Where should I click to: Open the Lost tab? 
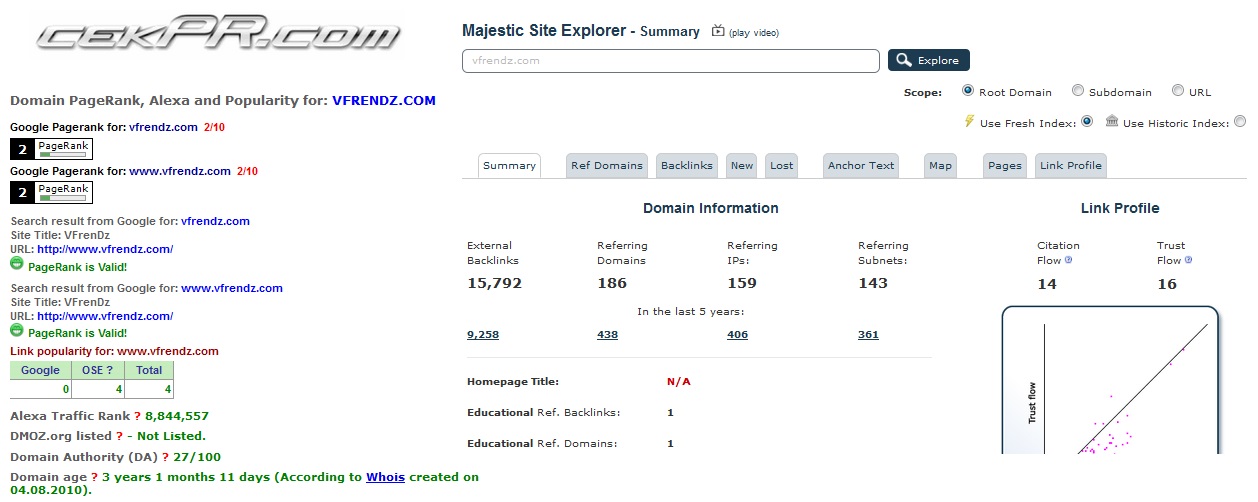click(782, 166)
